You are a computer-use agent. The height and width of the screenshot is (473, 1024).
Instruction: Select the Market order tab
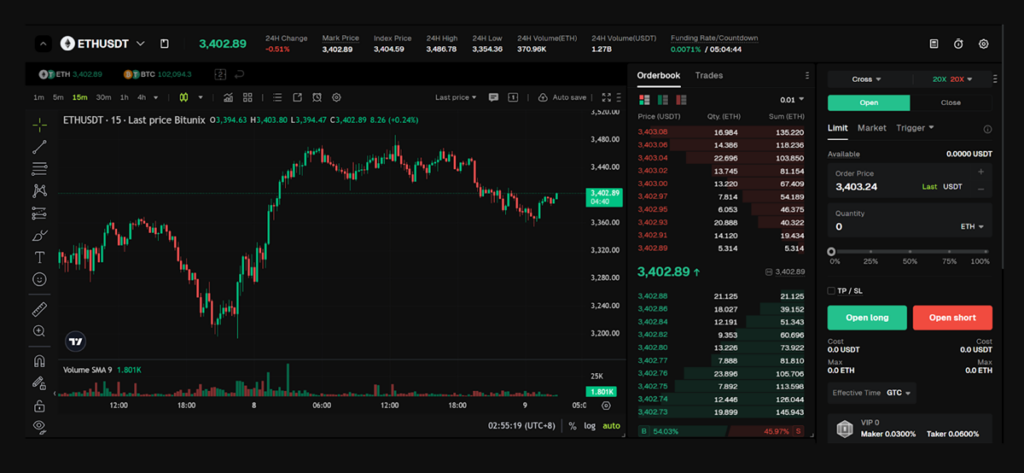click(872, 128)
